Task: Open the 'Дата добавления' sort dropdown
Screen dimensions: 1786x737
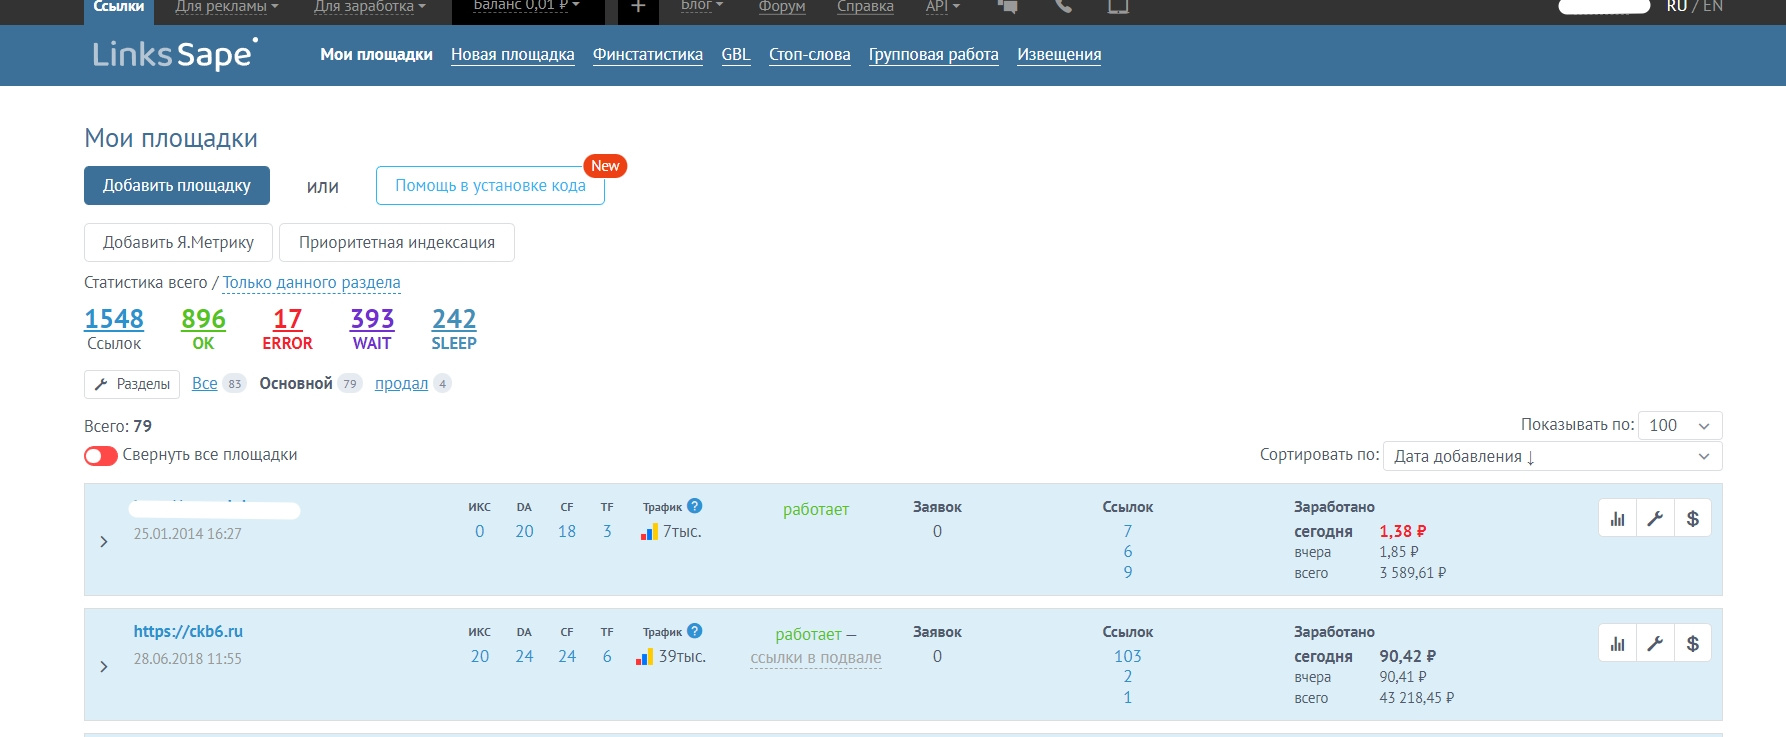Action: pyautogui.click(x=1552, y=456)
